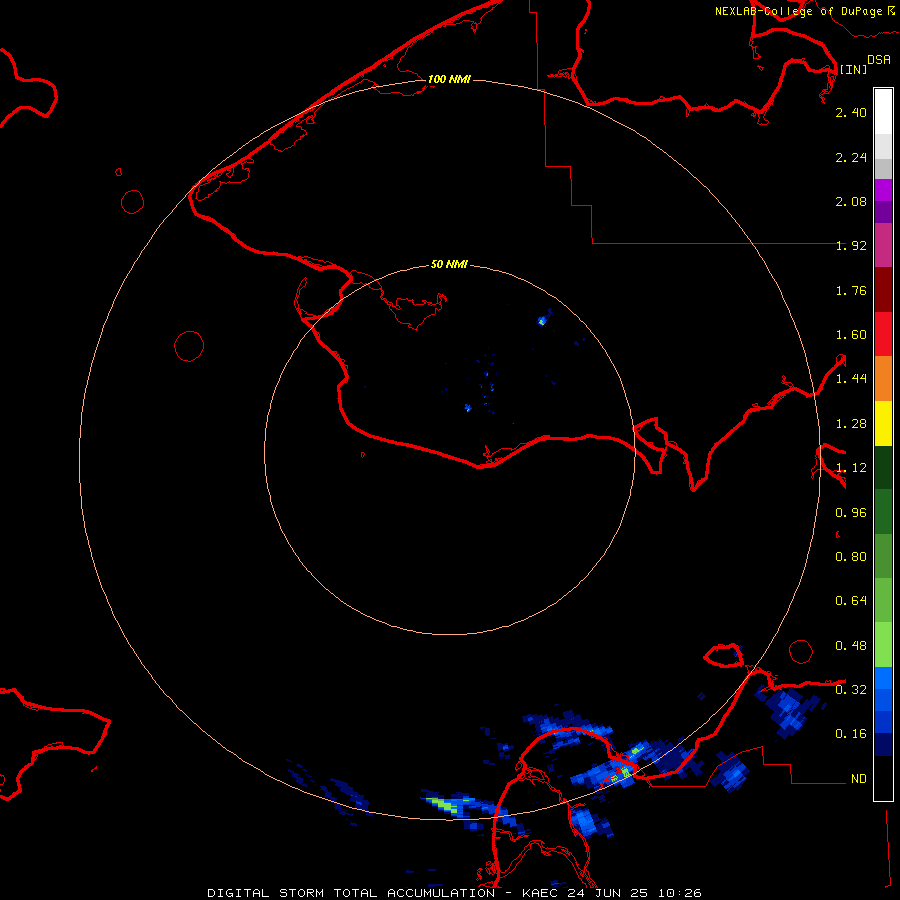Click the ND legend label
Screen dimensions: 900x900
[859, 779]
